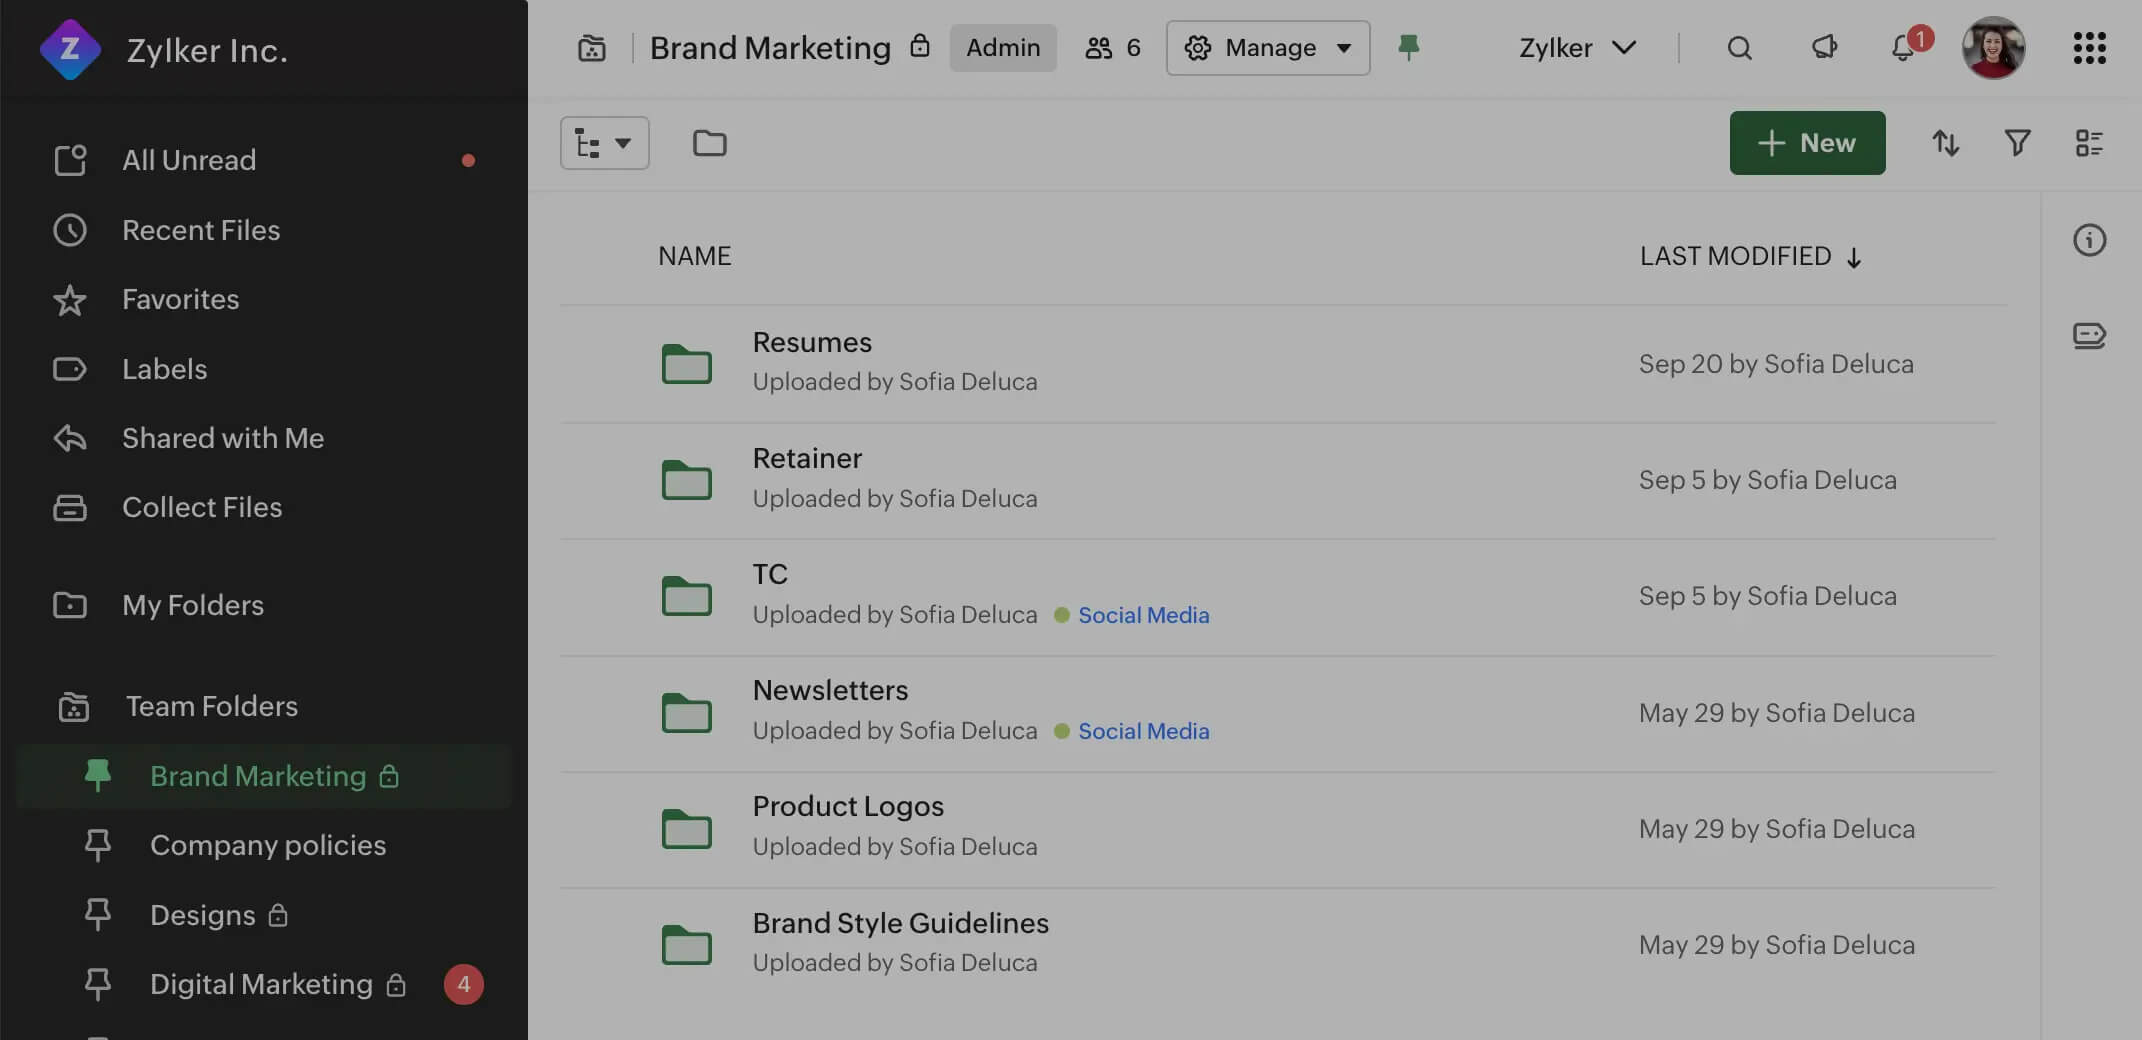Viewport: 2142px width, 1040px height.
Task: Click the green dot on TC label
Action: pyautogui.click(x=1062, y=615)
